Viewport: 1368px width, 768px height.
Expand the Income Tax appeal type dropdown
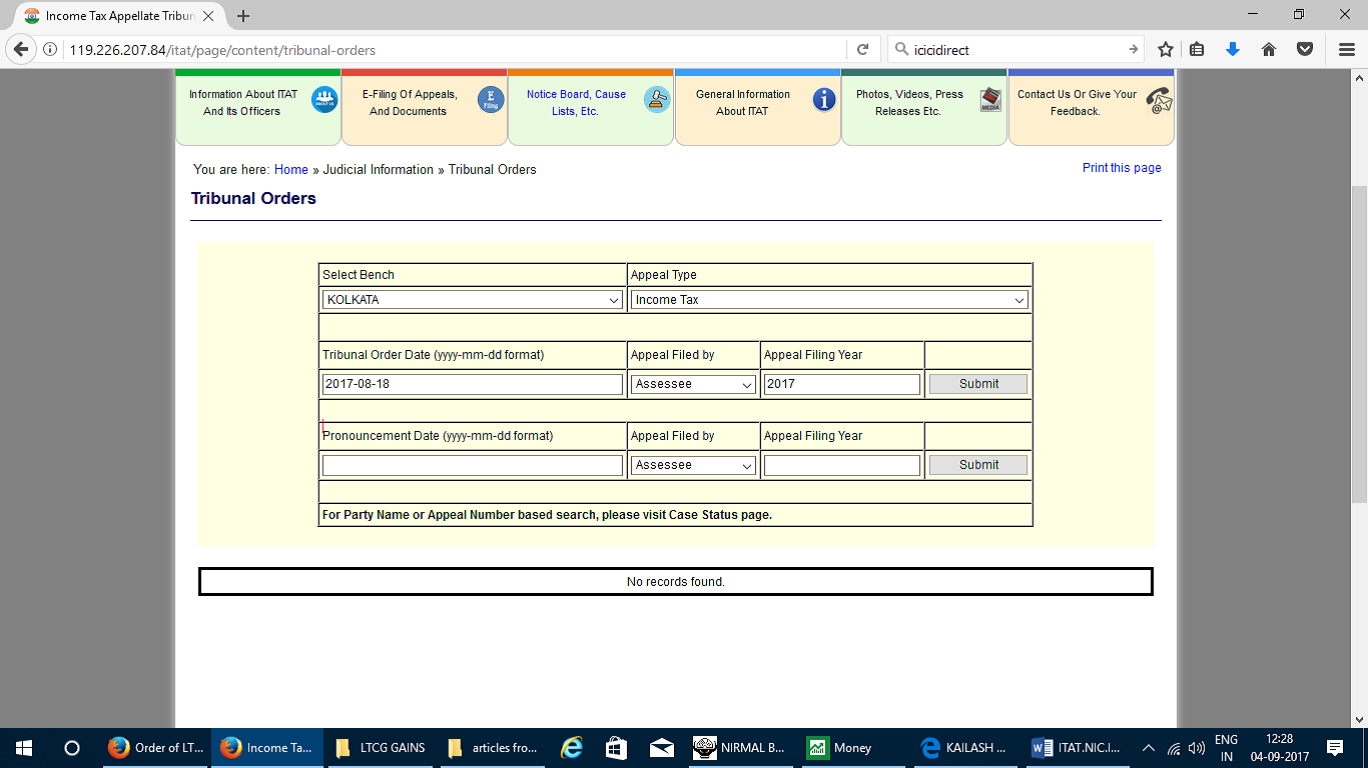click(829, 300)
